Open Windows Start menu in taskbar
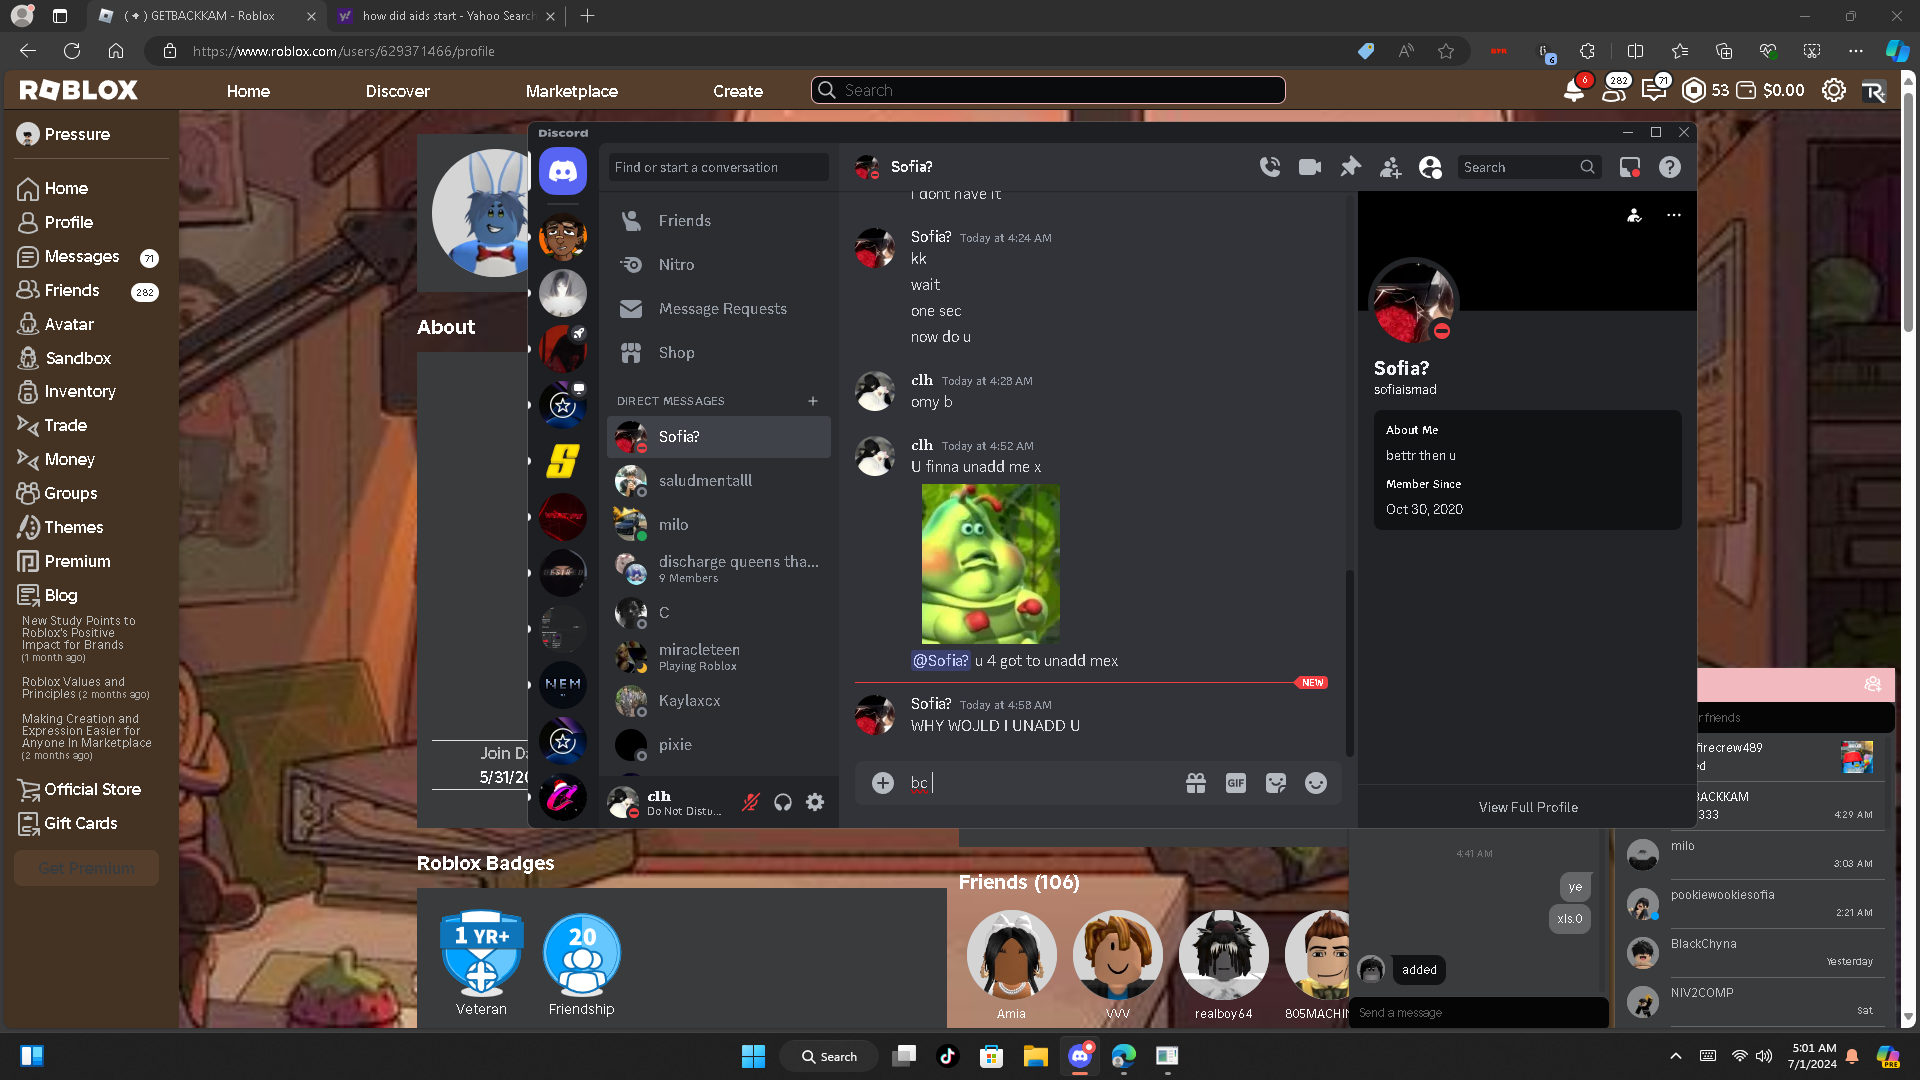The width and height of the screenshot is (1920, 1080). [x=753, y=1056]
